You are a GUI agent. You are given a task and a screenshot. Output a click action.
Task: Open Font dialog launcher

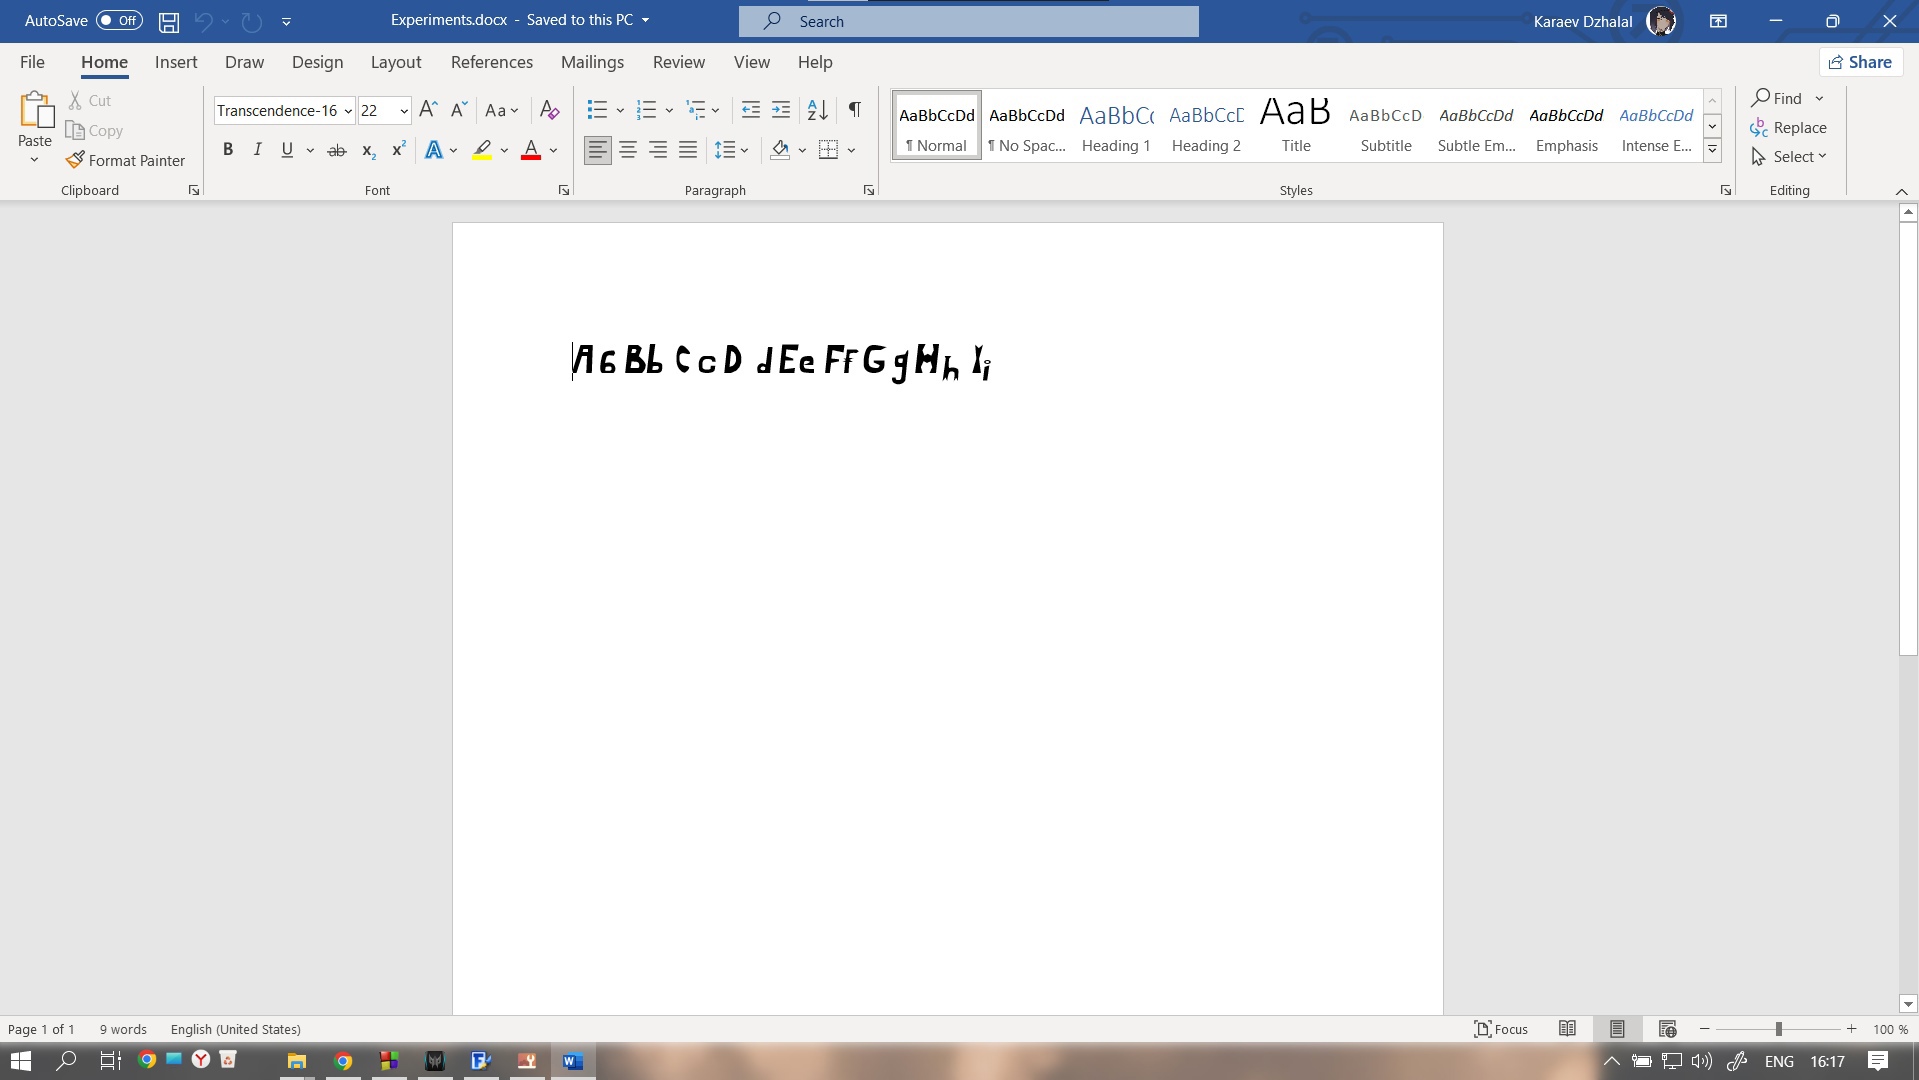coord(564,190)
